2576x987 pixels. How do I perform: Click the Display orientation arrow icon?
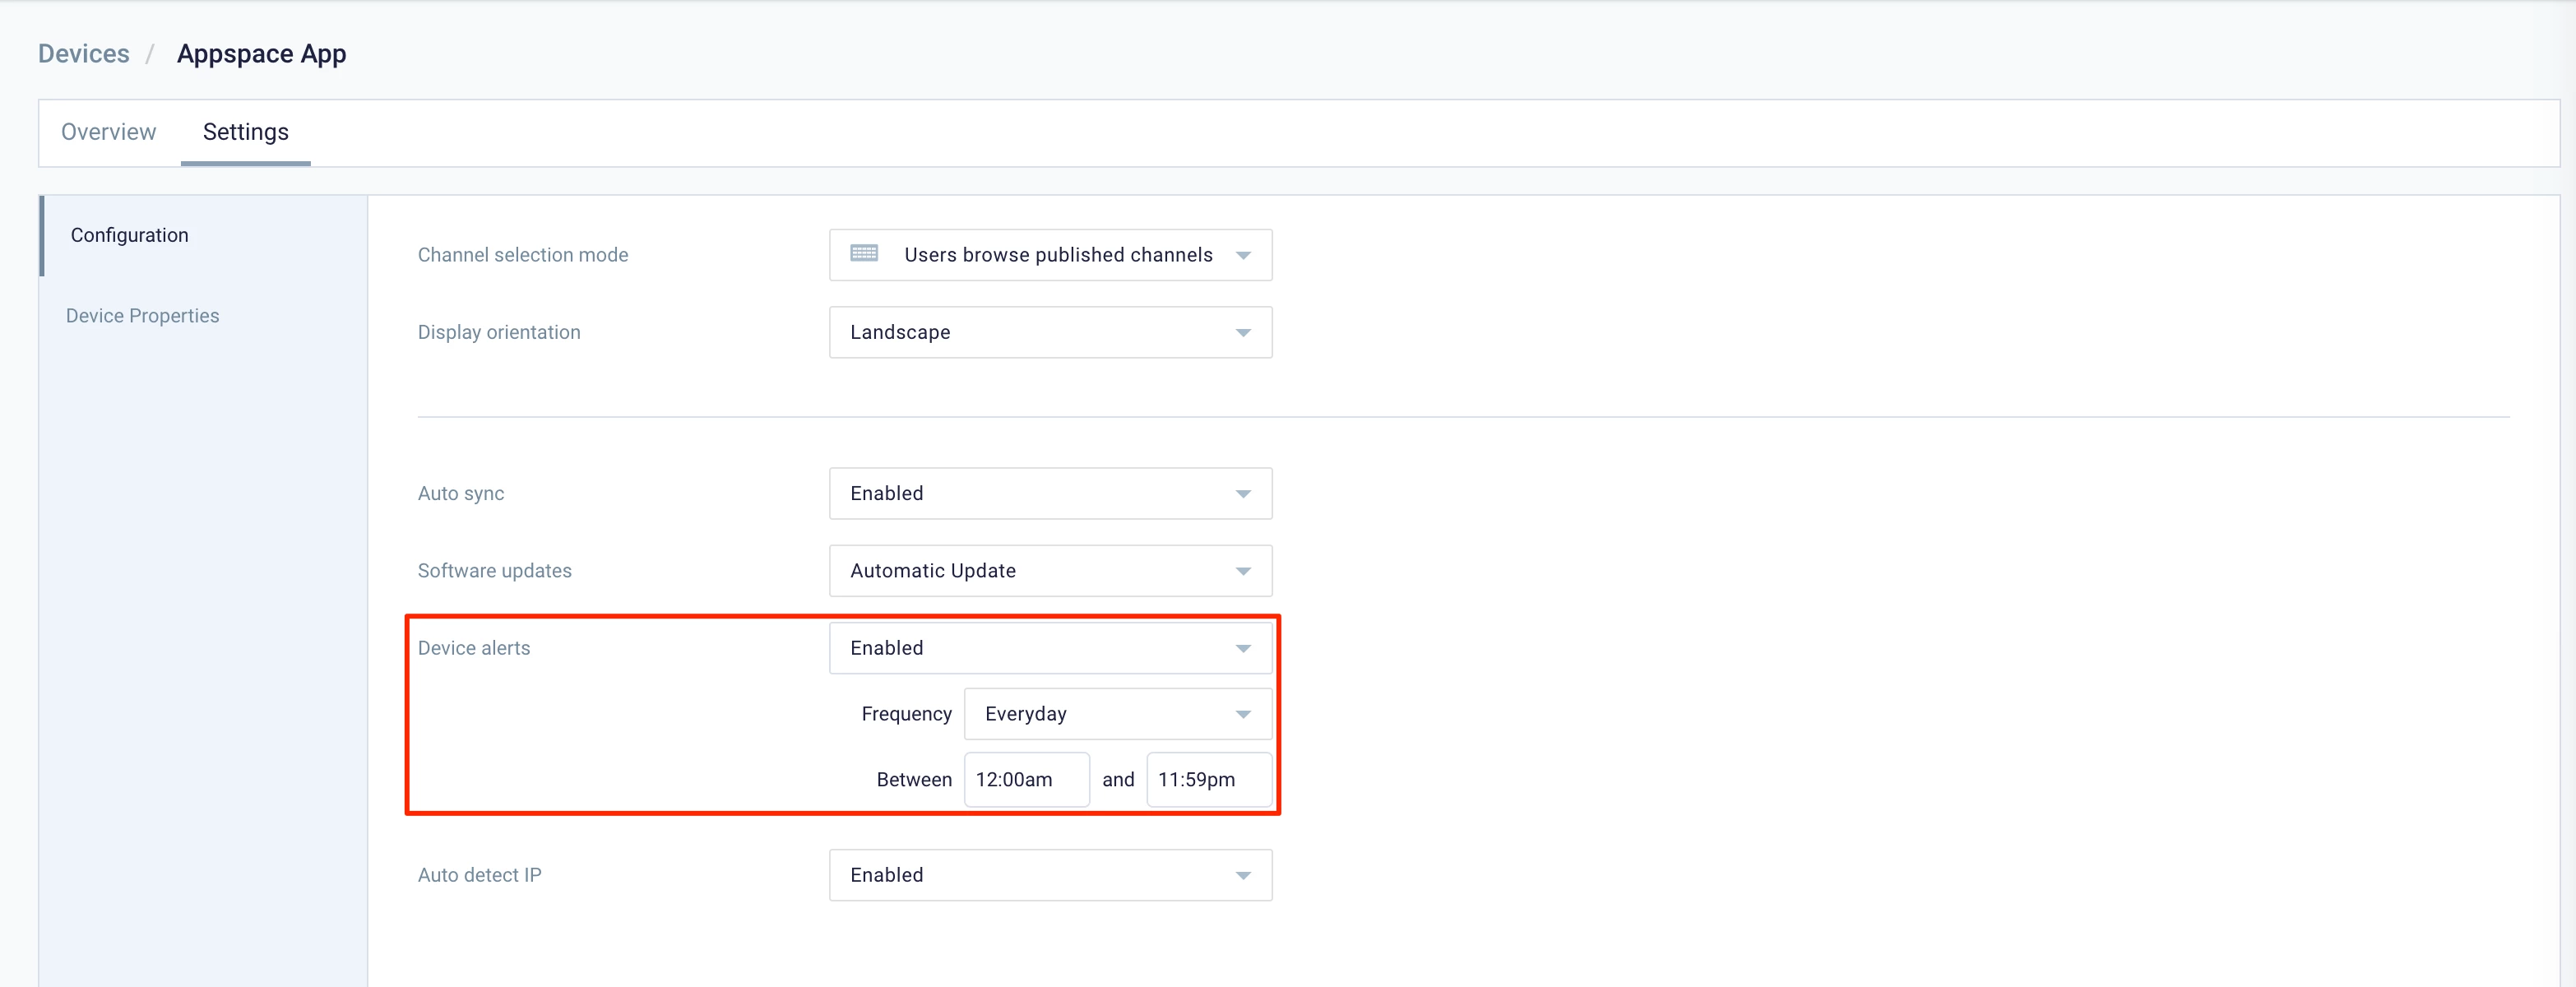pos(1243,333)
